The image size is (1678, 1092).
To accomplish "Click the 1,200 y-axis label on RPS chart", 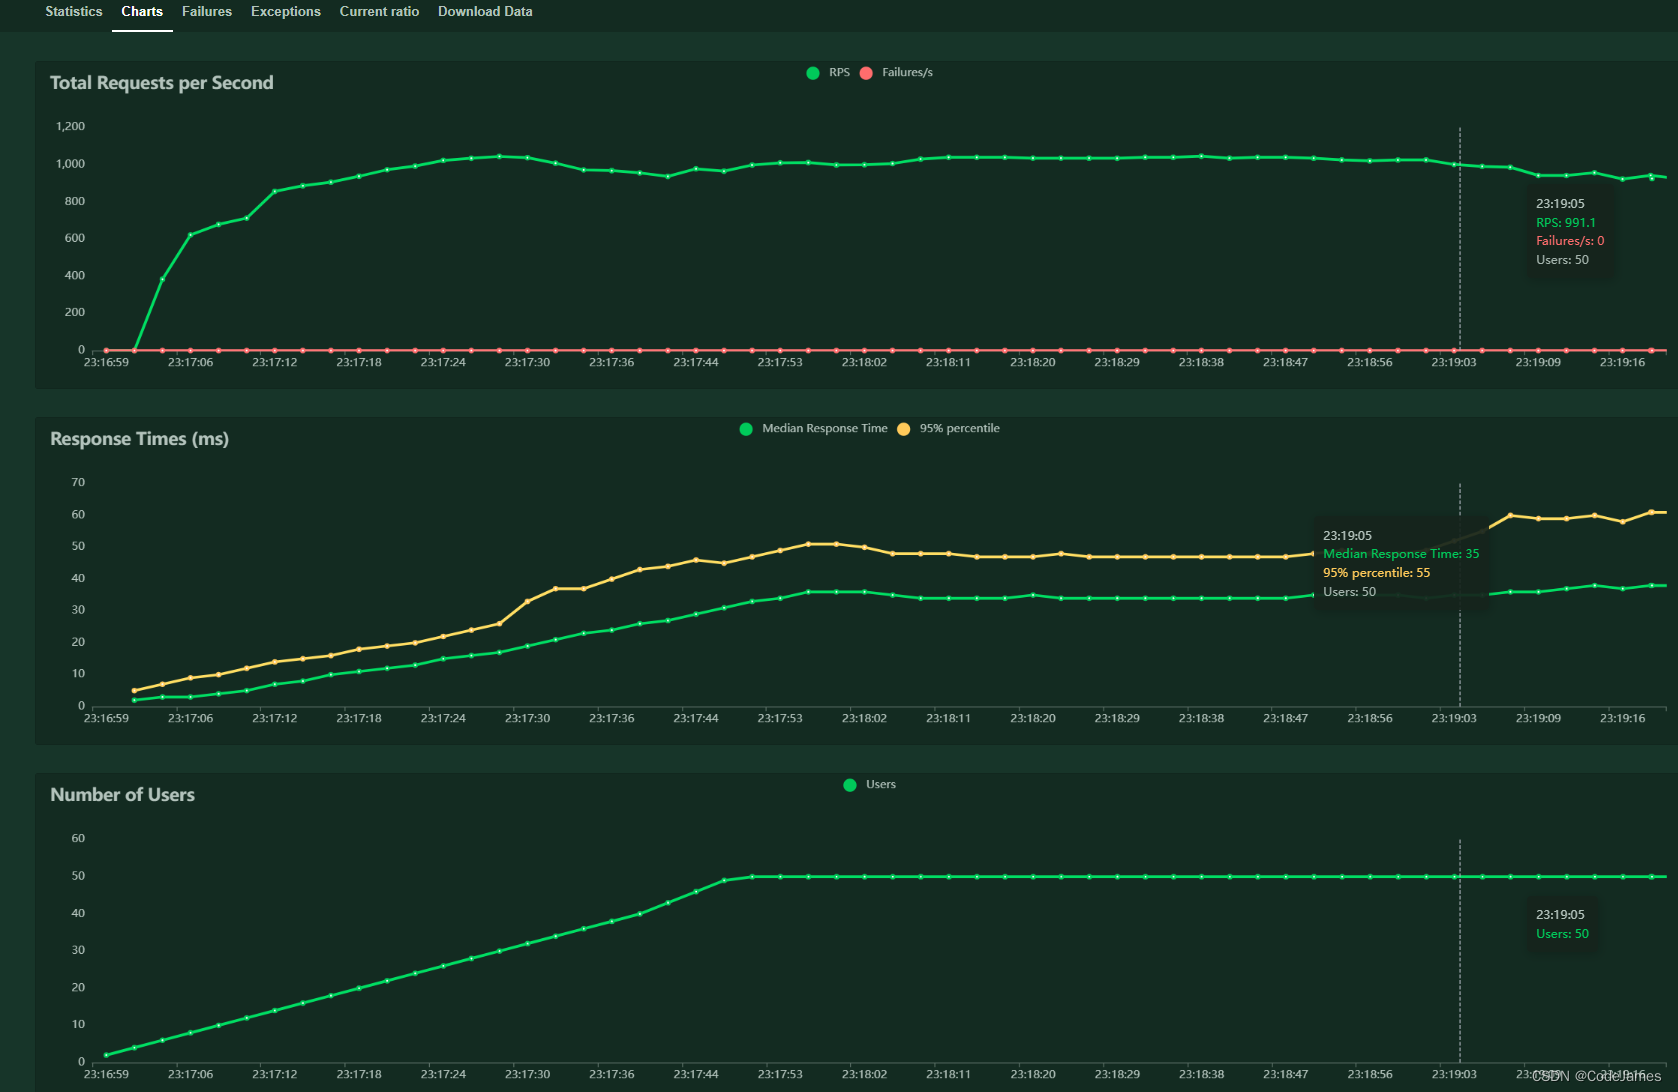I will 71,126.
